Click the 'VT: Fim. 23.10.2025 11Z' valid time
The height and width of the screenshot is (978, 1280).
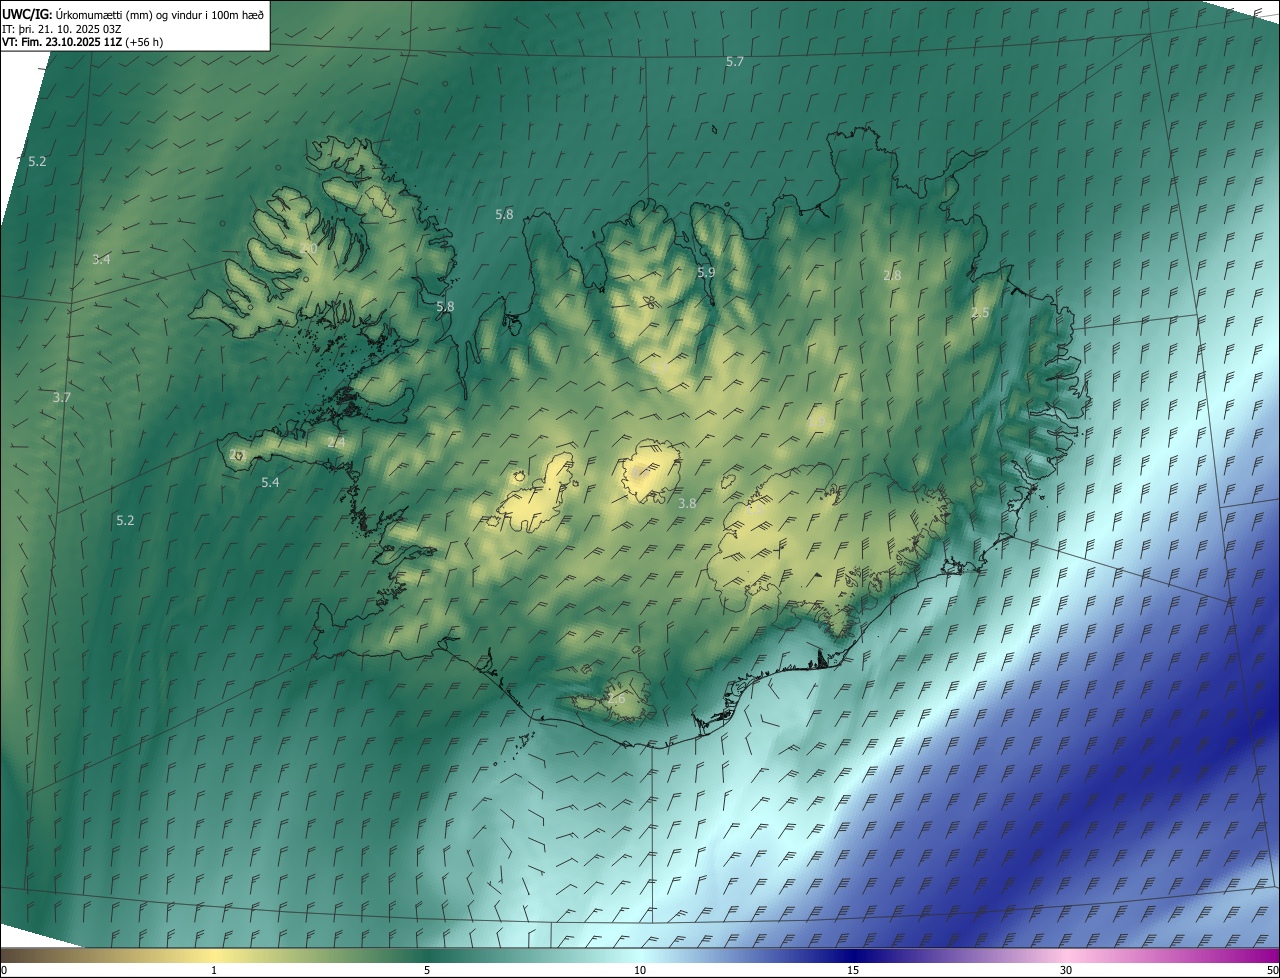[62, 42]
